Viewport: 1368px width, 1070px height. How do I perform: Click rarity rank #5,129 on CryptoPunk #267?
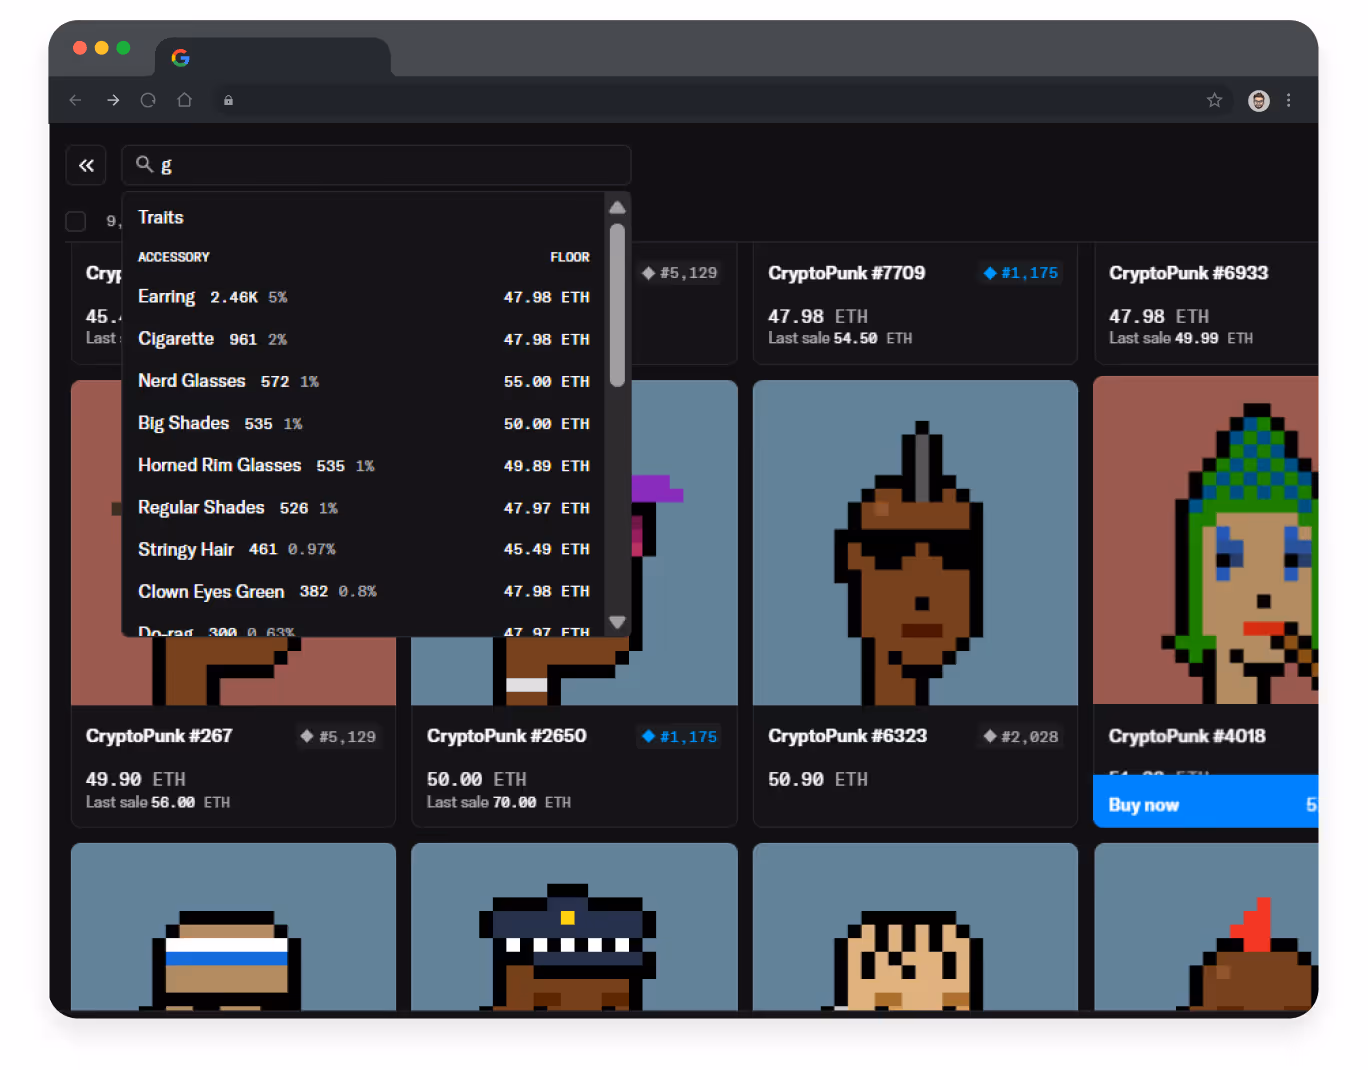tap(338, 737)
